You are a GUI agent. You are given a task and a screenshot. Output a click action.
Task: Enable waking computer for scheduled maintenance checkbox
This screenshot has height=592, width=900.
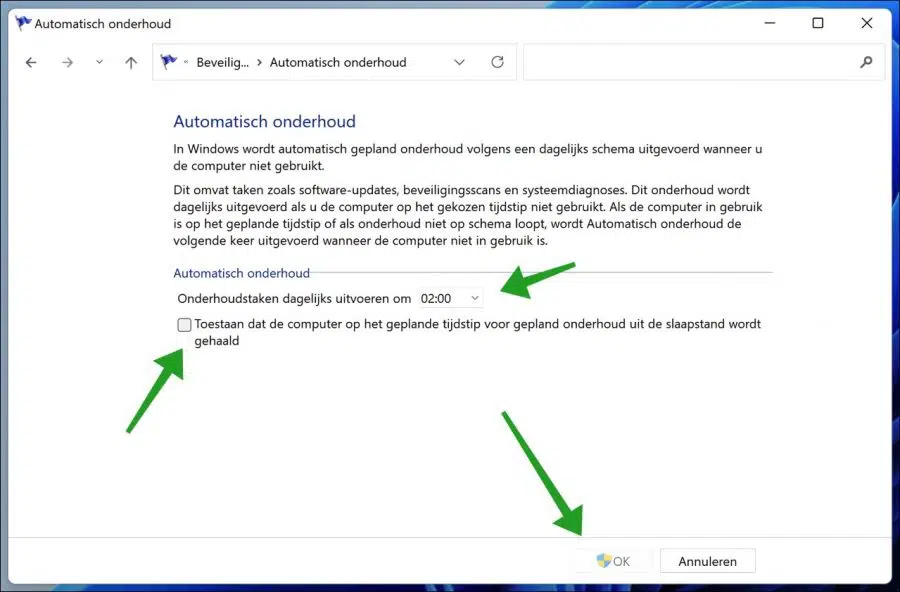(184, 325)
